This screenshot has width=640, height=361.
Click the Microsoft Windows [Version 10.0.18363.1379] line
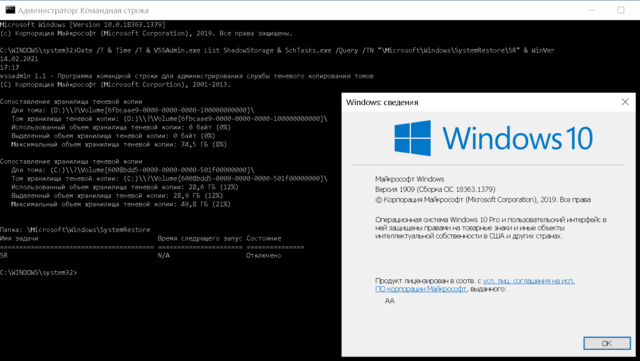coord(83,25)
